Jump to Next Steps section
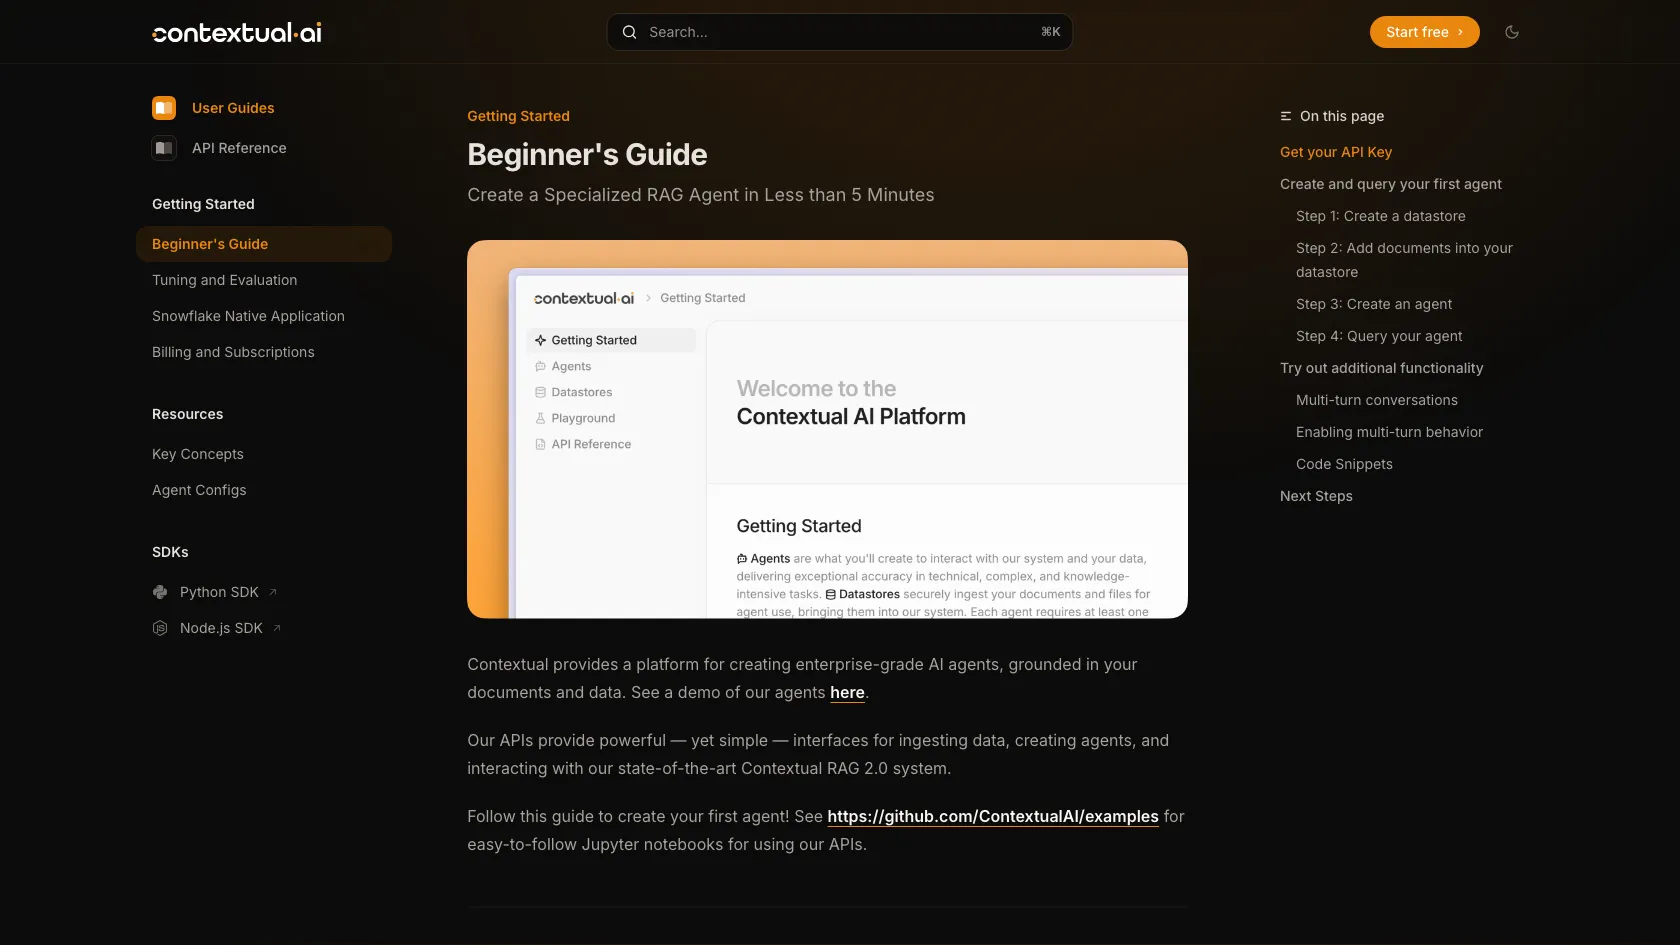The height and width of the screenshot is (945, 1680). click(1316, 496)
